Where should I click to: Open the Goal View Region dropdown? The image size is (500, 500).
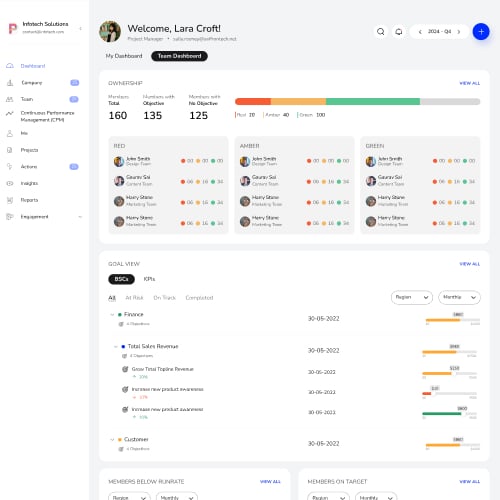click(x=412, y=297)
